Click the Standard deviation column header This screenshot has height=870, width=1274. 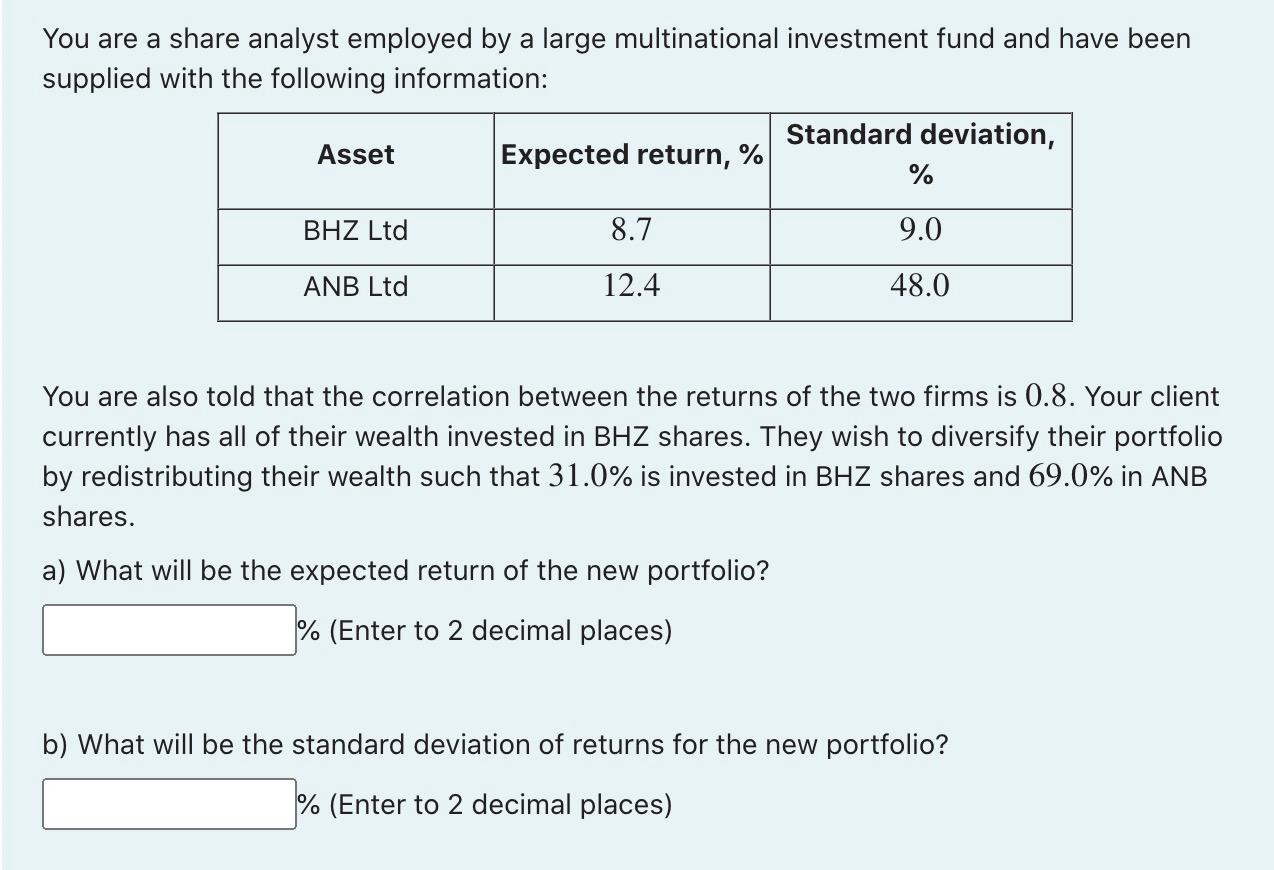(x=920, y=155)
